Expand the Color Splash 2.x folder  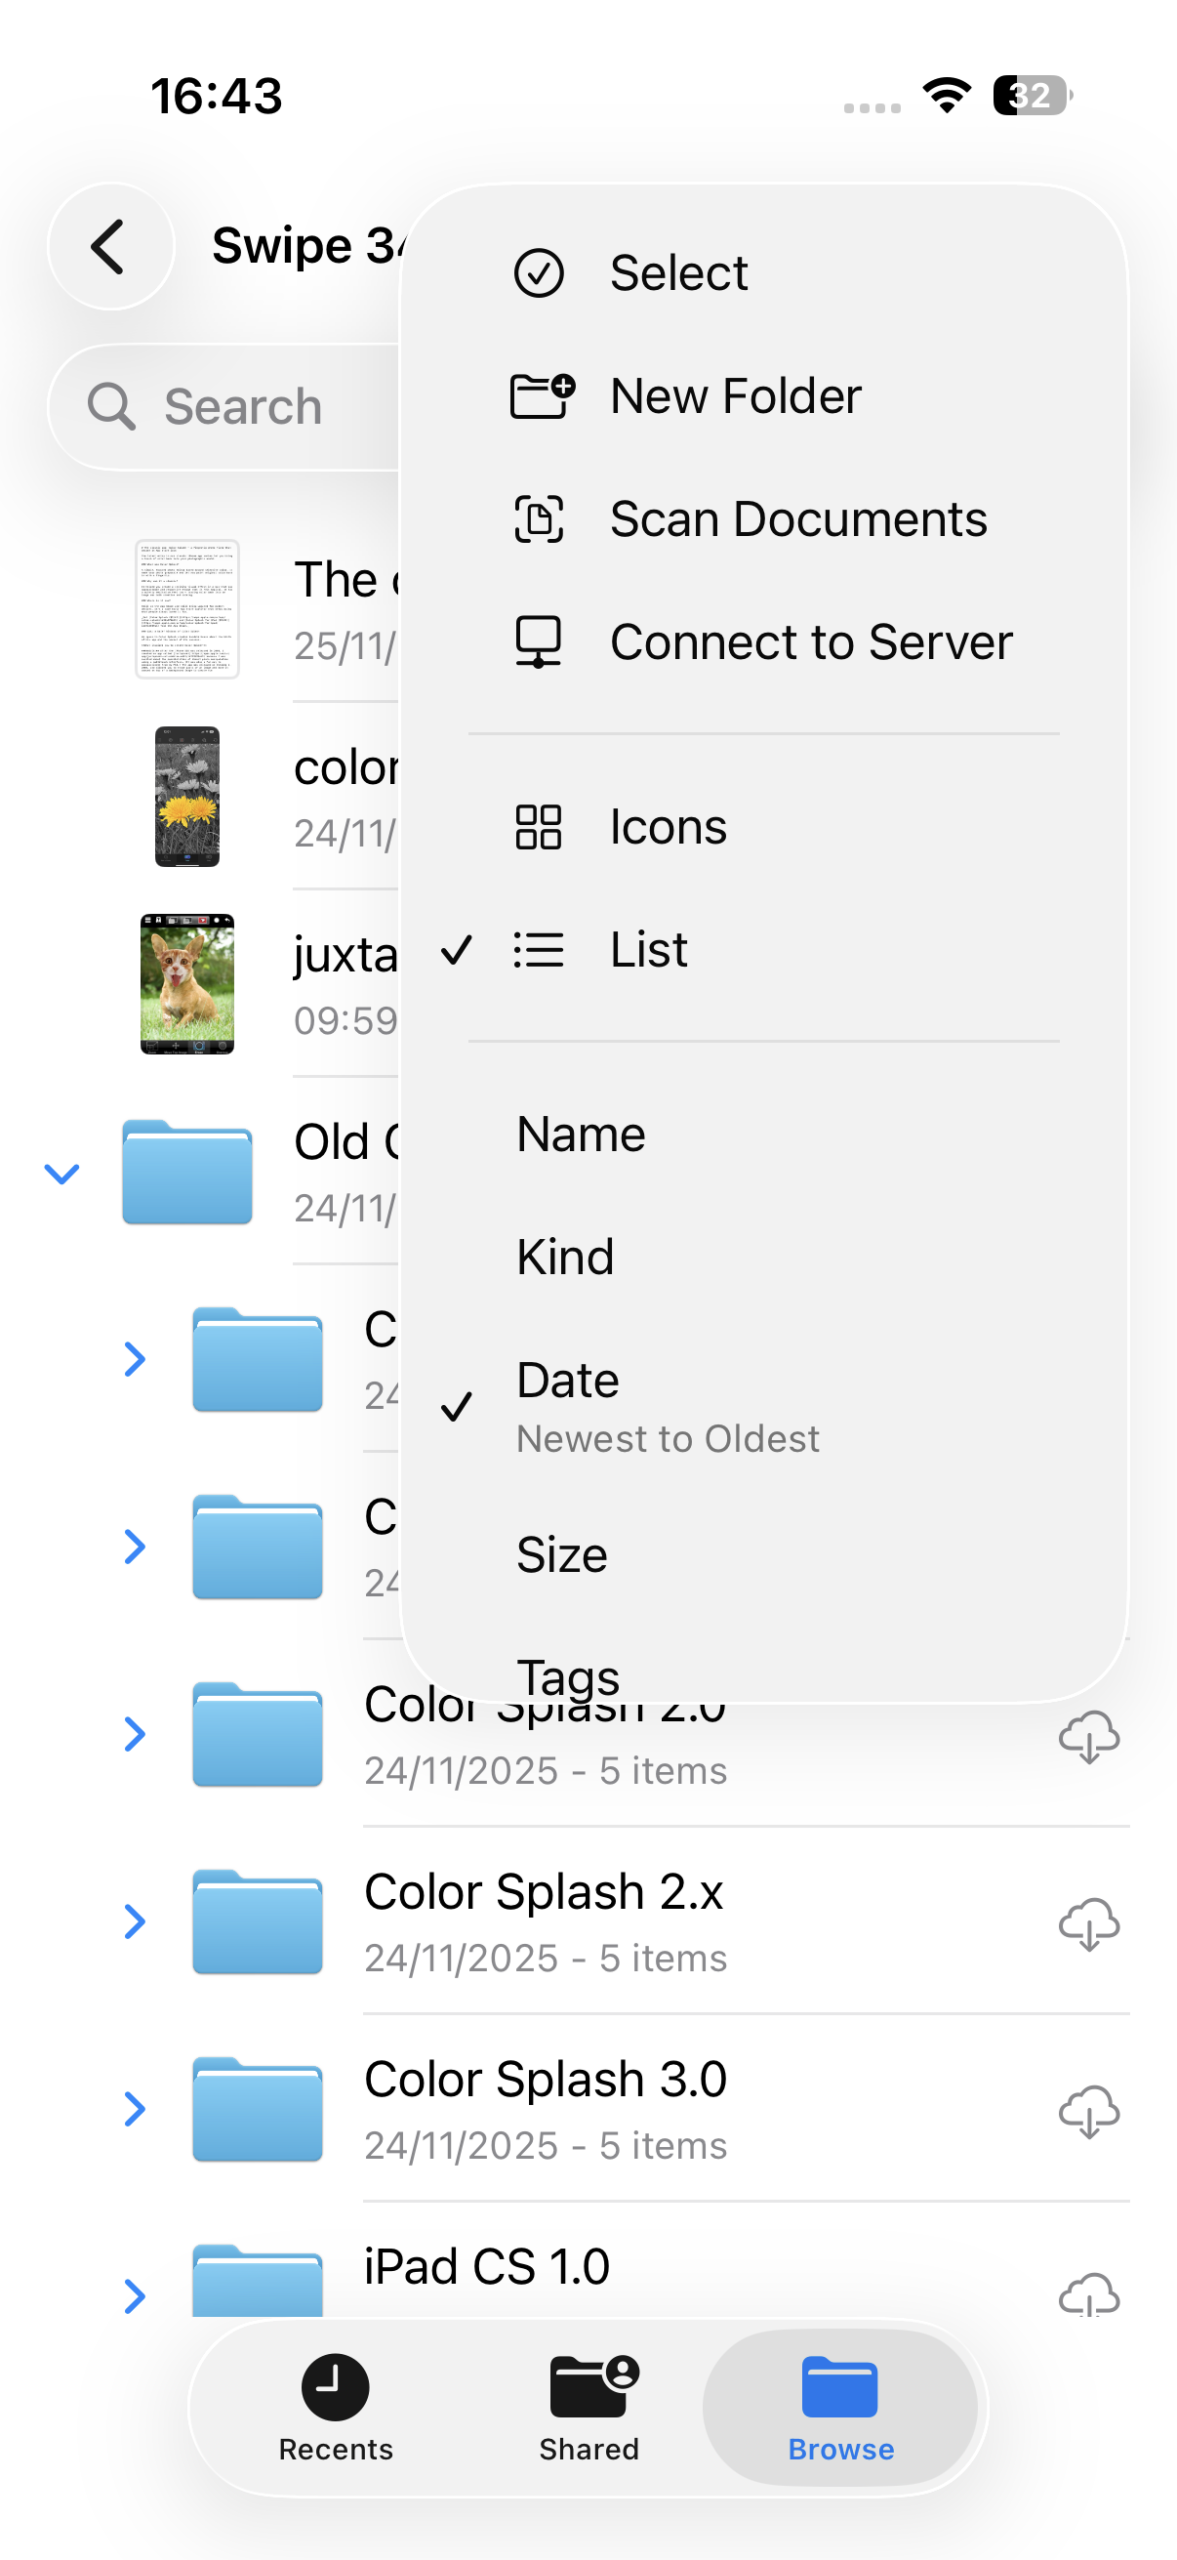(135, 1921)
